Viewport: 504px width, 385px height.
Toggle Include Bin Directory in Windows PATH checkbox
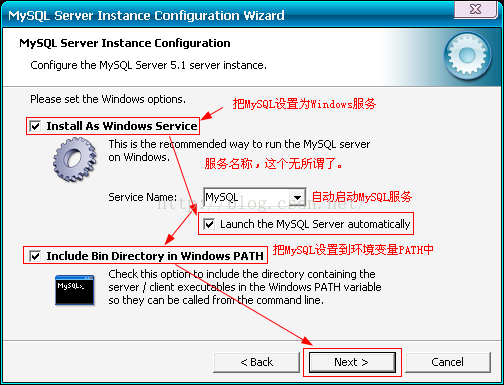click(35, 256)
